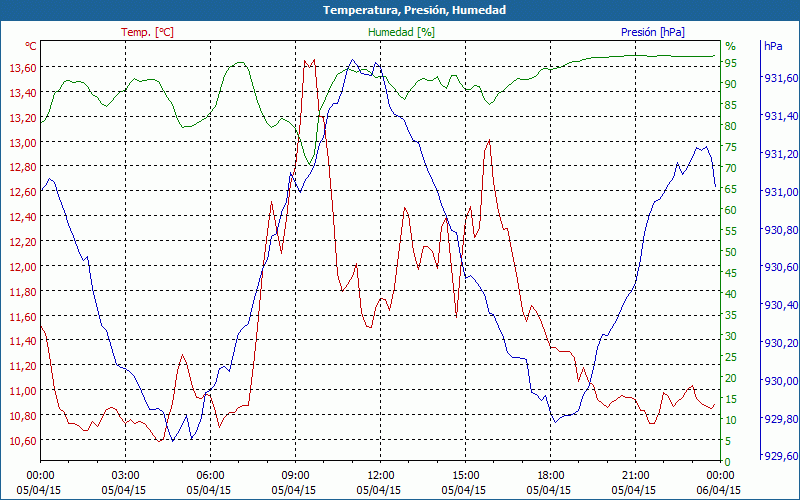Click temperature axis value 11,00
This screenshot has height=500, width=800.
pyautogui.click(x=23, y=391)
